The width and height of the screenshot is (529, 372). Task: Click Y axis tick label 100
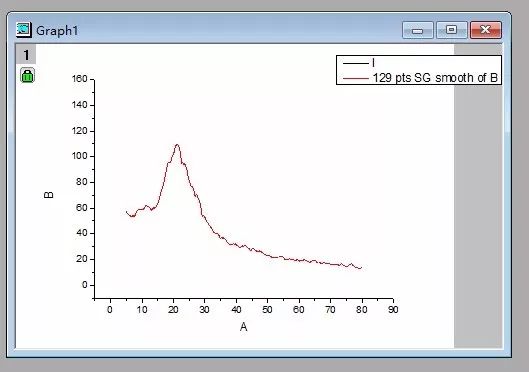click(80, 156)
